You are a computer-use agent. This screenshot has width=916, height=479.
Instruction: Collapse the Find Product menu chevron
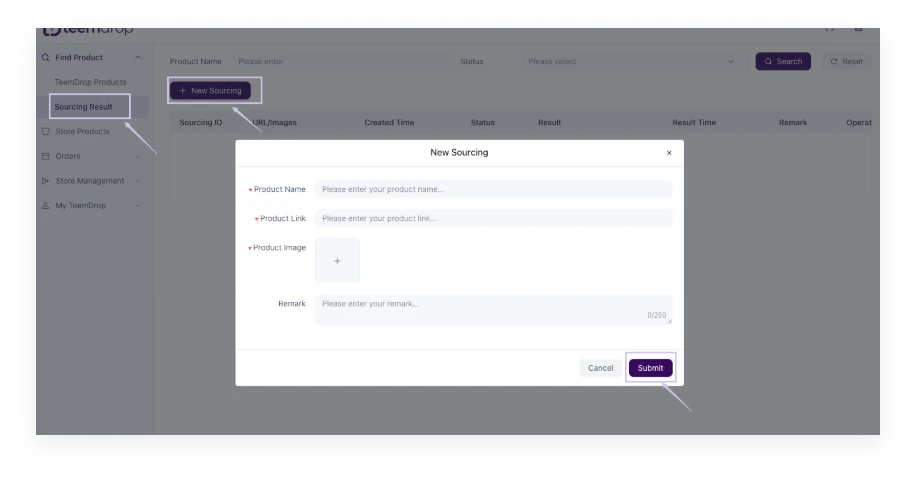click(x=138, y=58)
